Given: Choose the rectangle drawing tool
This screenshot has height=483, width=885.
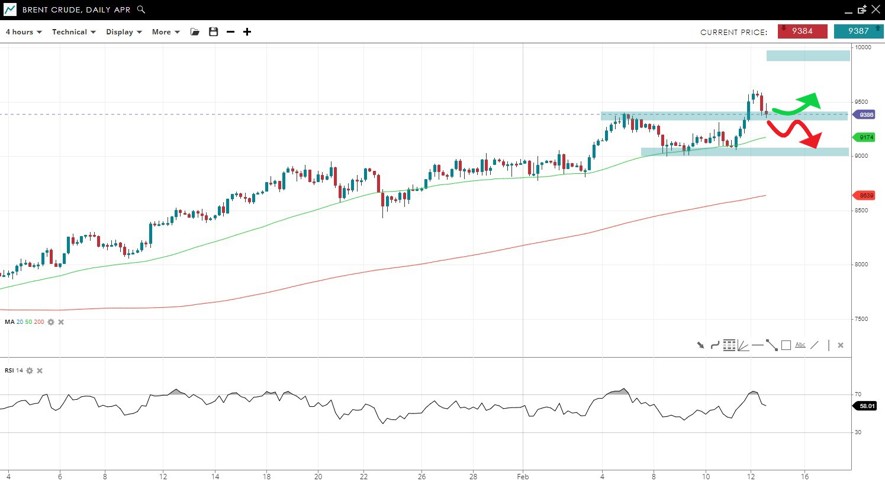Looking at the screenshot, I should tap(786, 345).
